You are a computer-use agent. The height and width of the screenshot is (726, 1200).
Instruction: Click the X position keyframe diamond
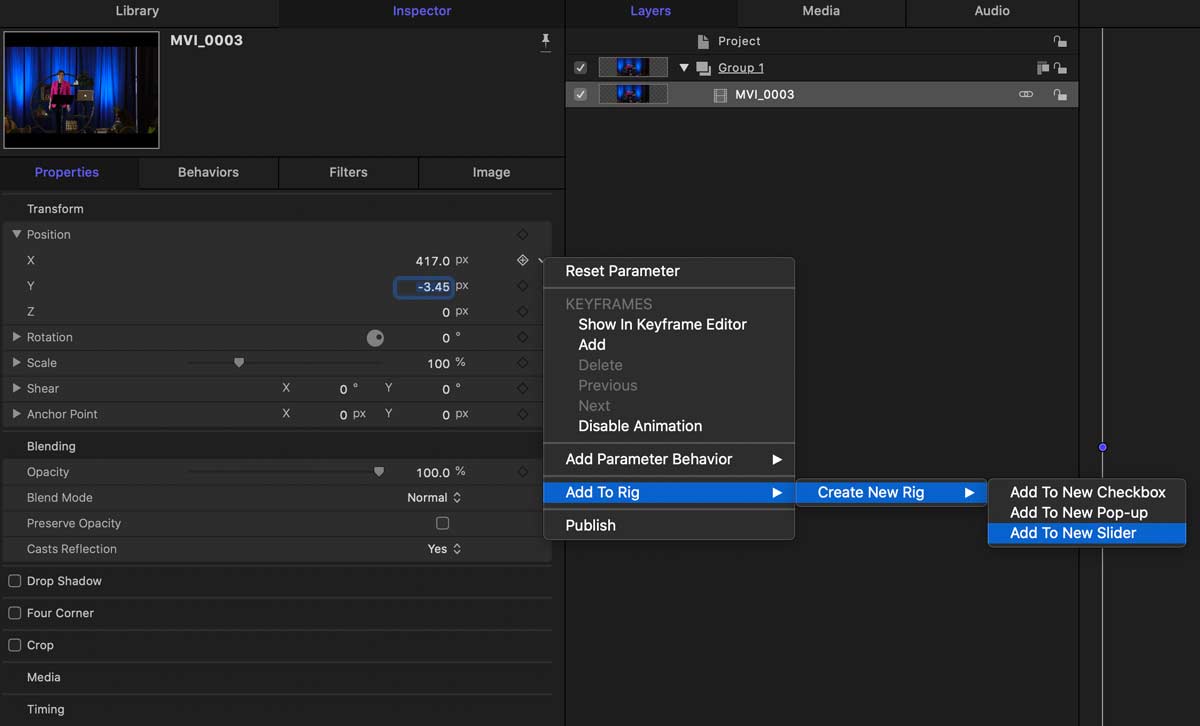click(522, 260)
